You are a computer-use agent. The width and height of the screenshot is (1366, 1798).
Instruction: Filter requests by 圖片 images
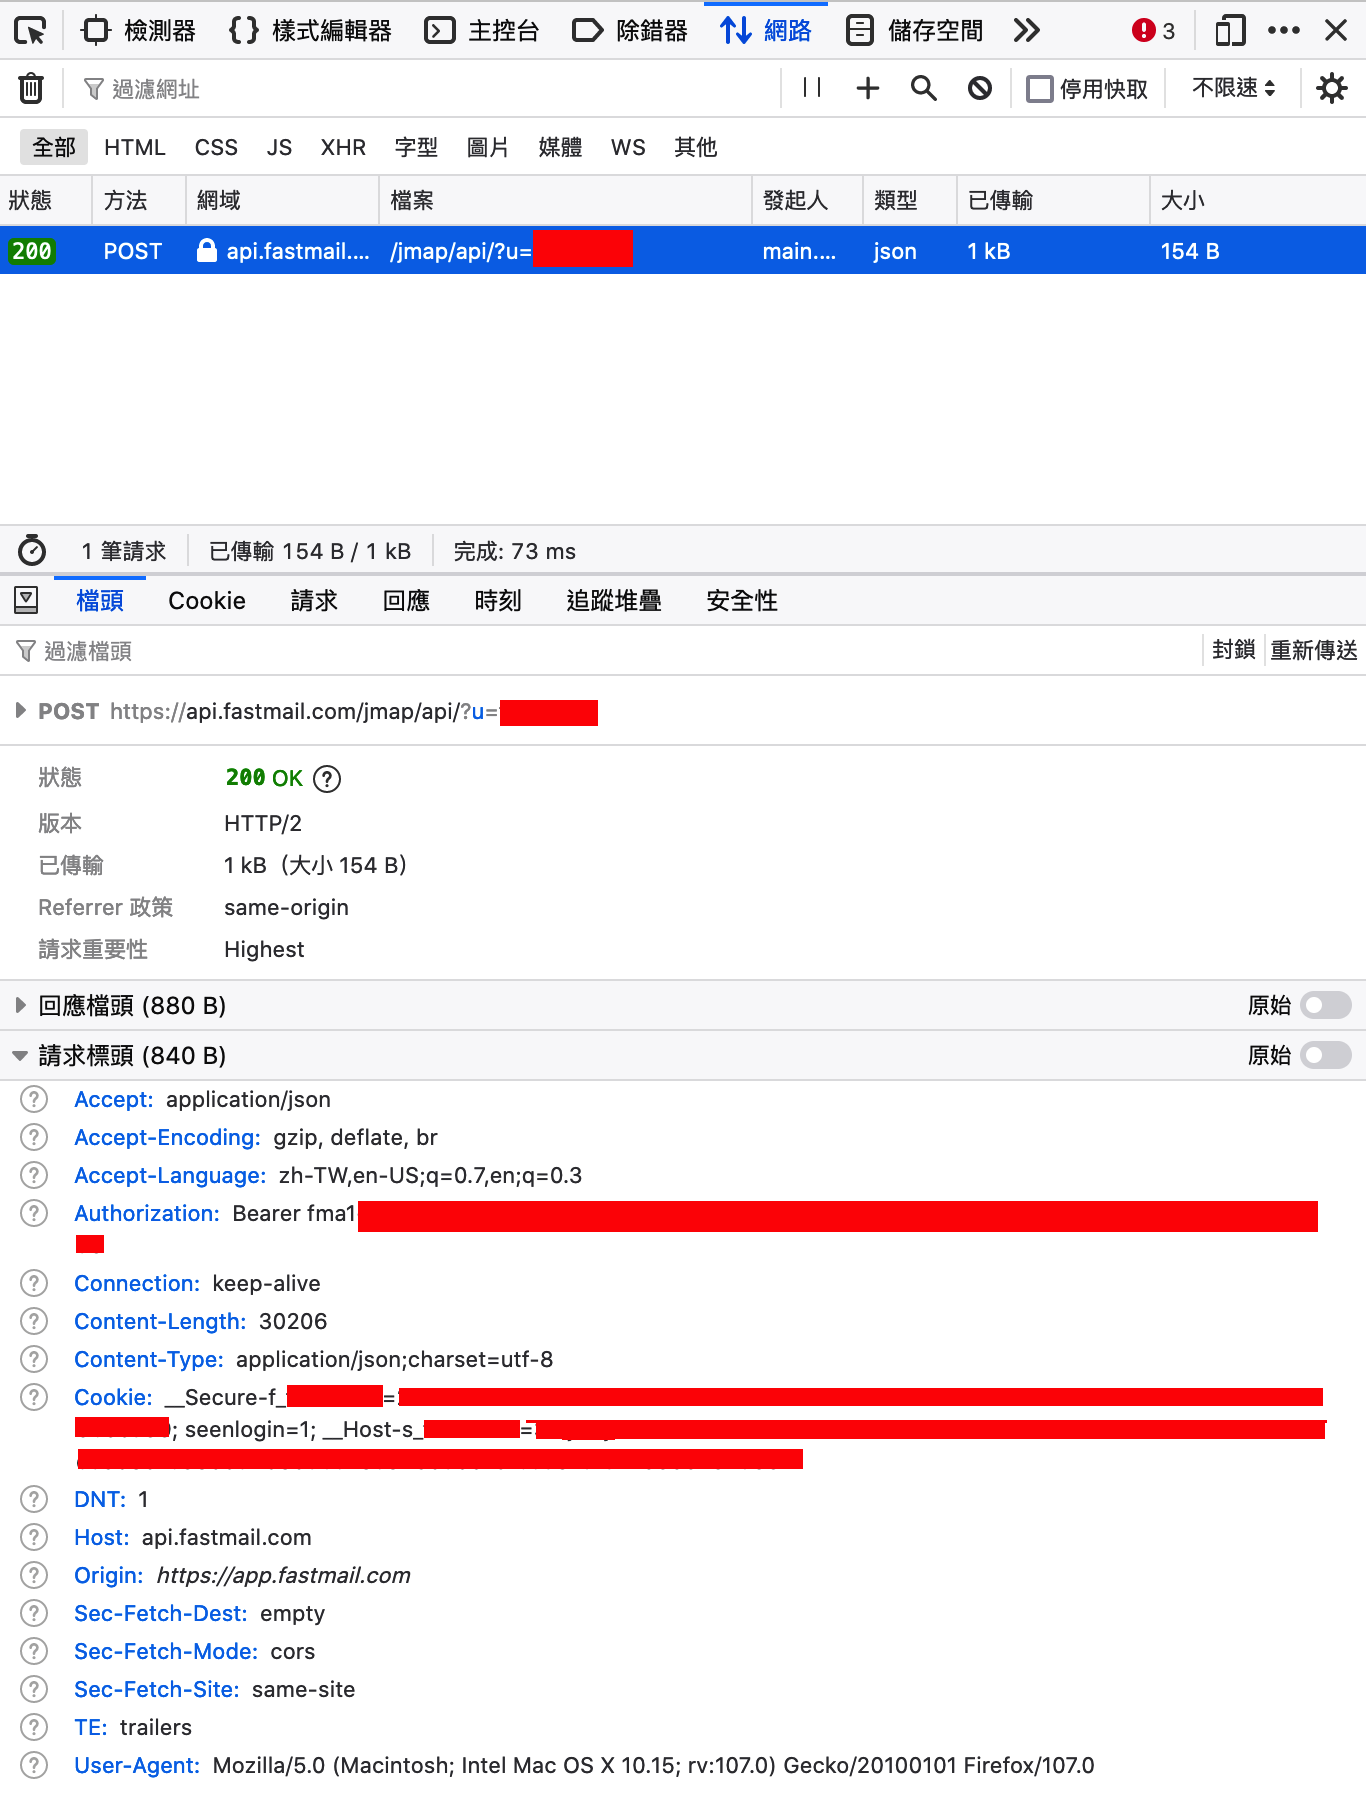point(488,147)
